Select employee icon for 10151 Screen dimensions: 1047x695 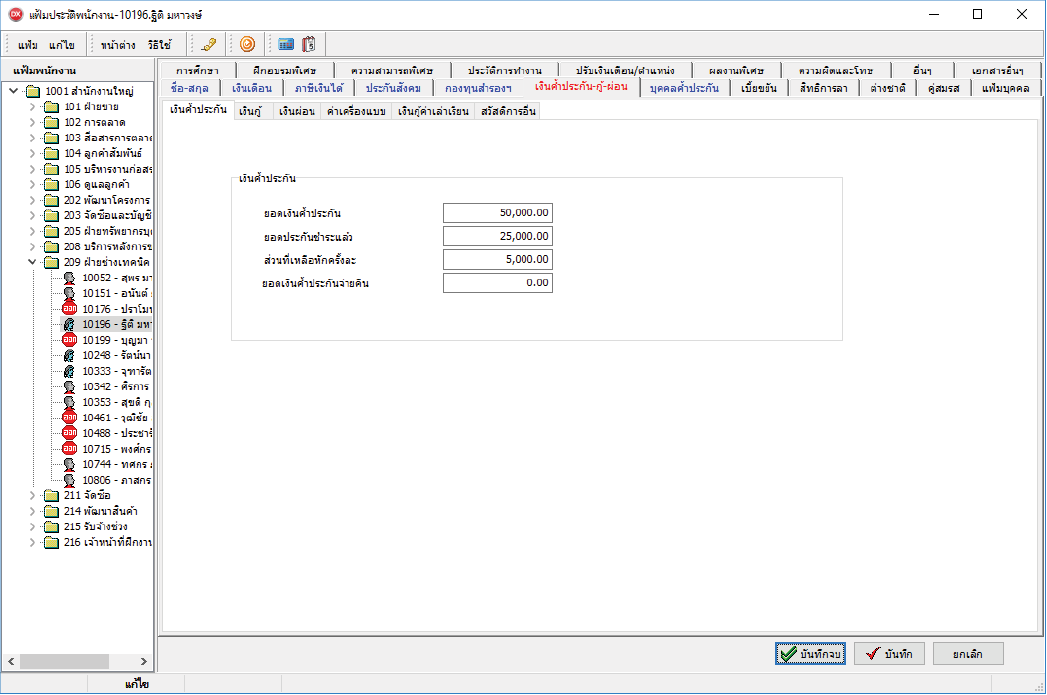coord(69,293)
